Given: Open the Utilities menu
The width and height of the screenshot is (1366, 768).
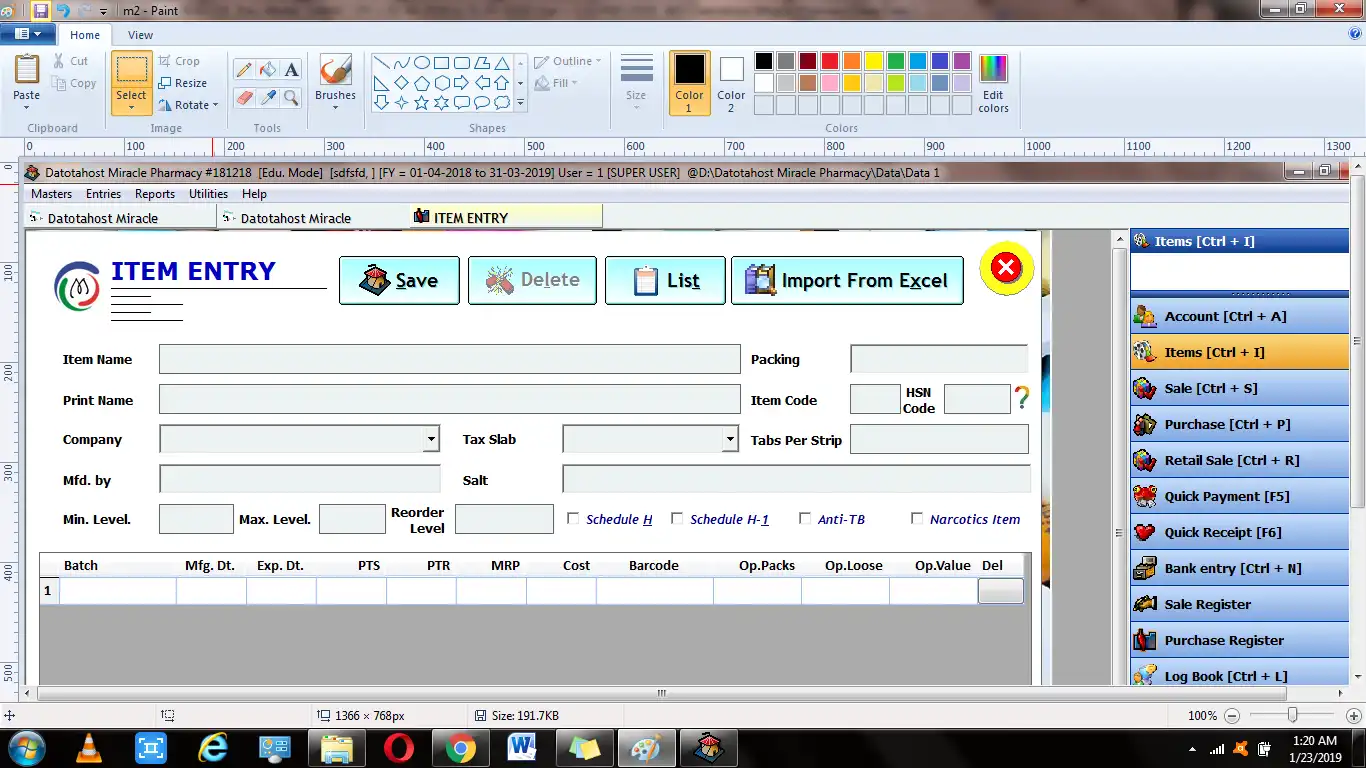Looking at the screenshot, I should pos(209,194).
